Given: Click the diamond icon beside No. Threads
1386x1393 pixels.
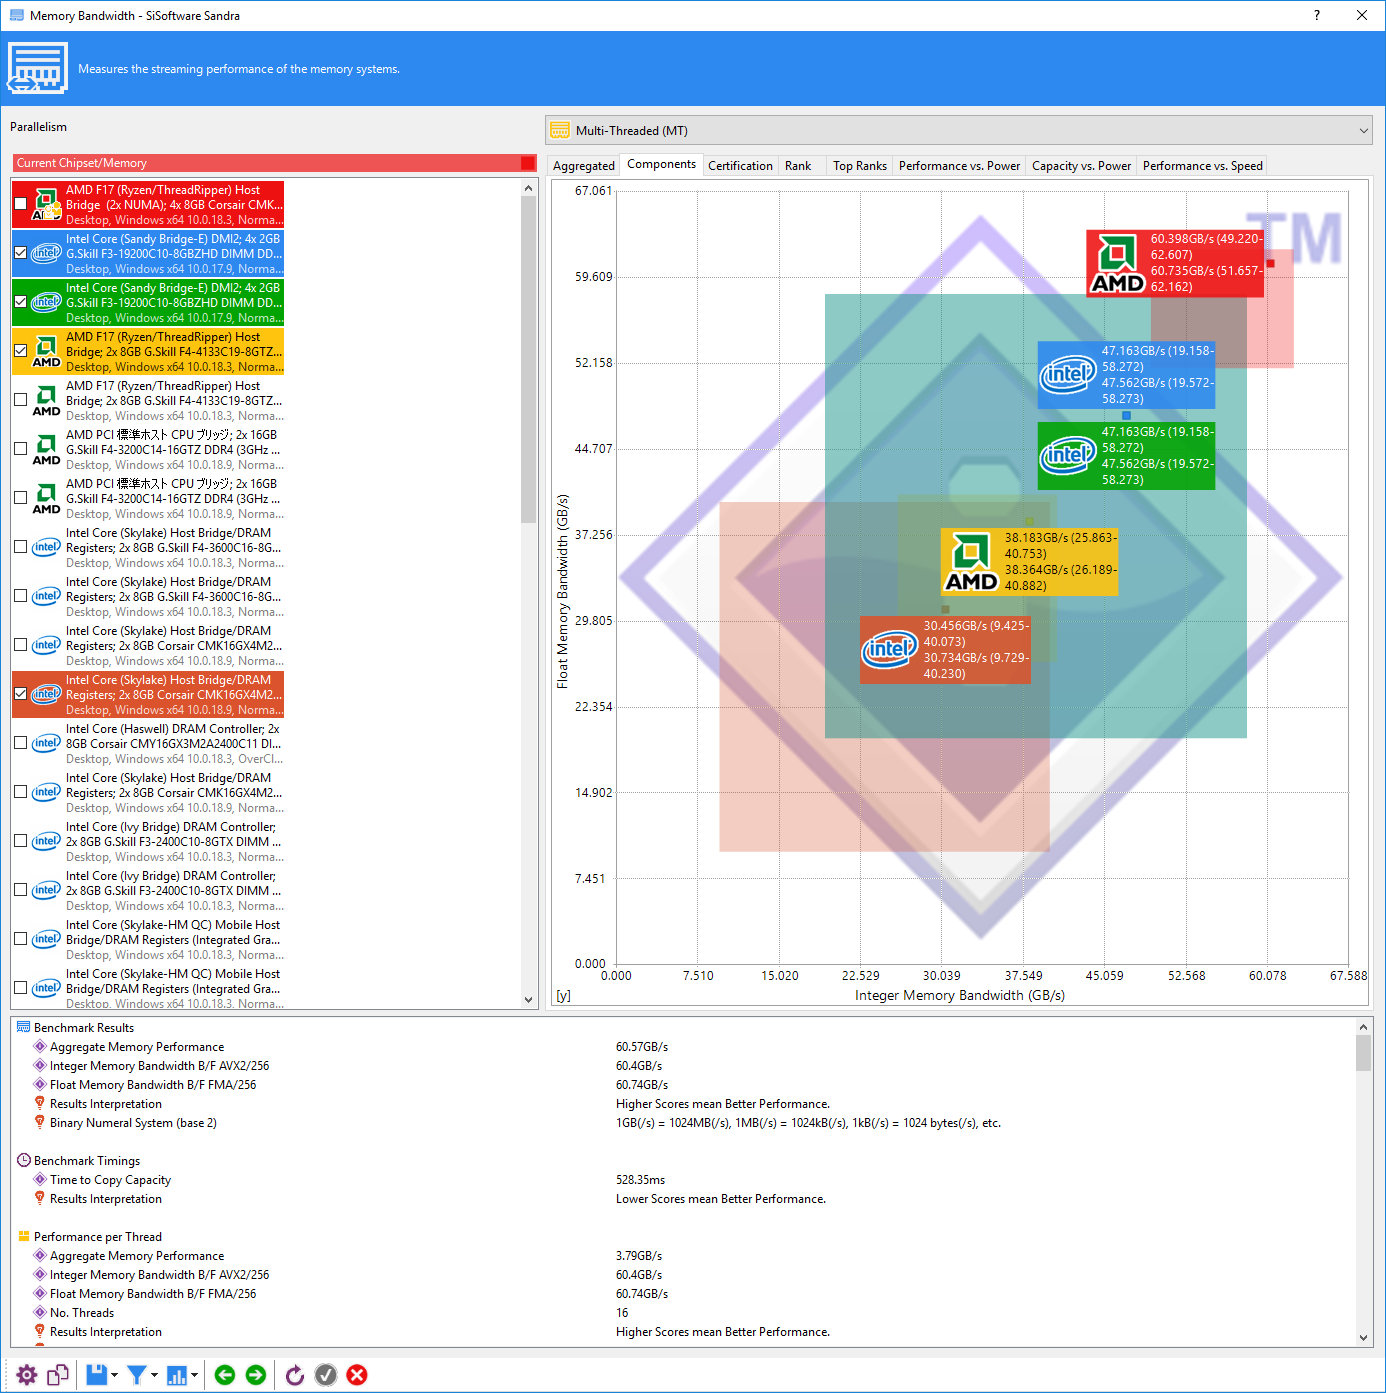Looking at the screenshot, I should pos(40,1313).
